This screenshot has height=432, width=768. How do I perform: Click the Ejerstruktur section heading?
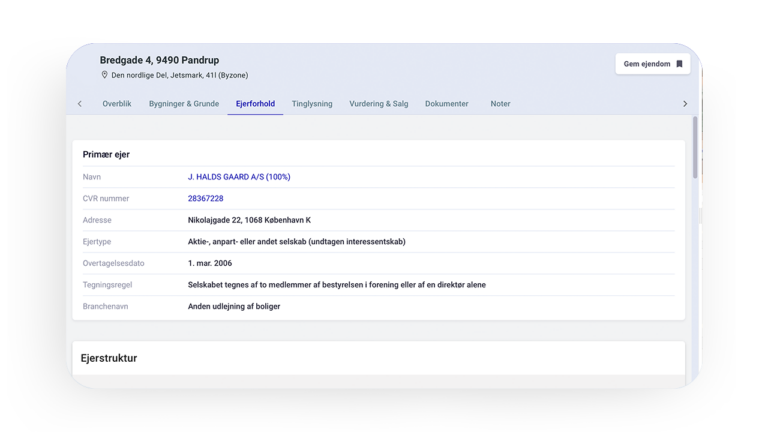[x=109, y=358]
